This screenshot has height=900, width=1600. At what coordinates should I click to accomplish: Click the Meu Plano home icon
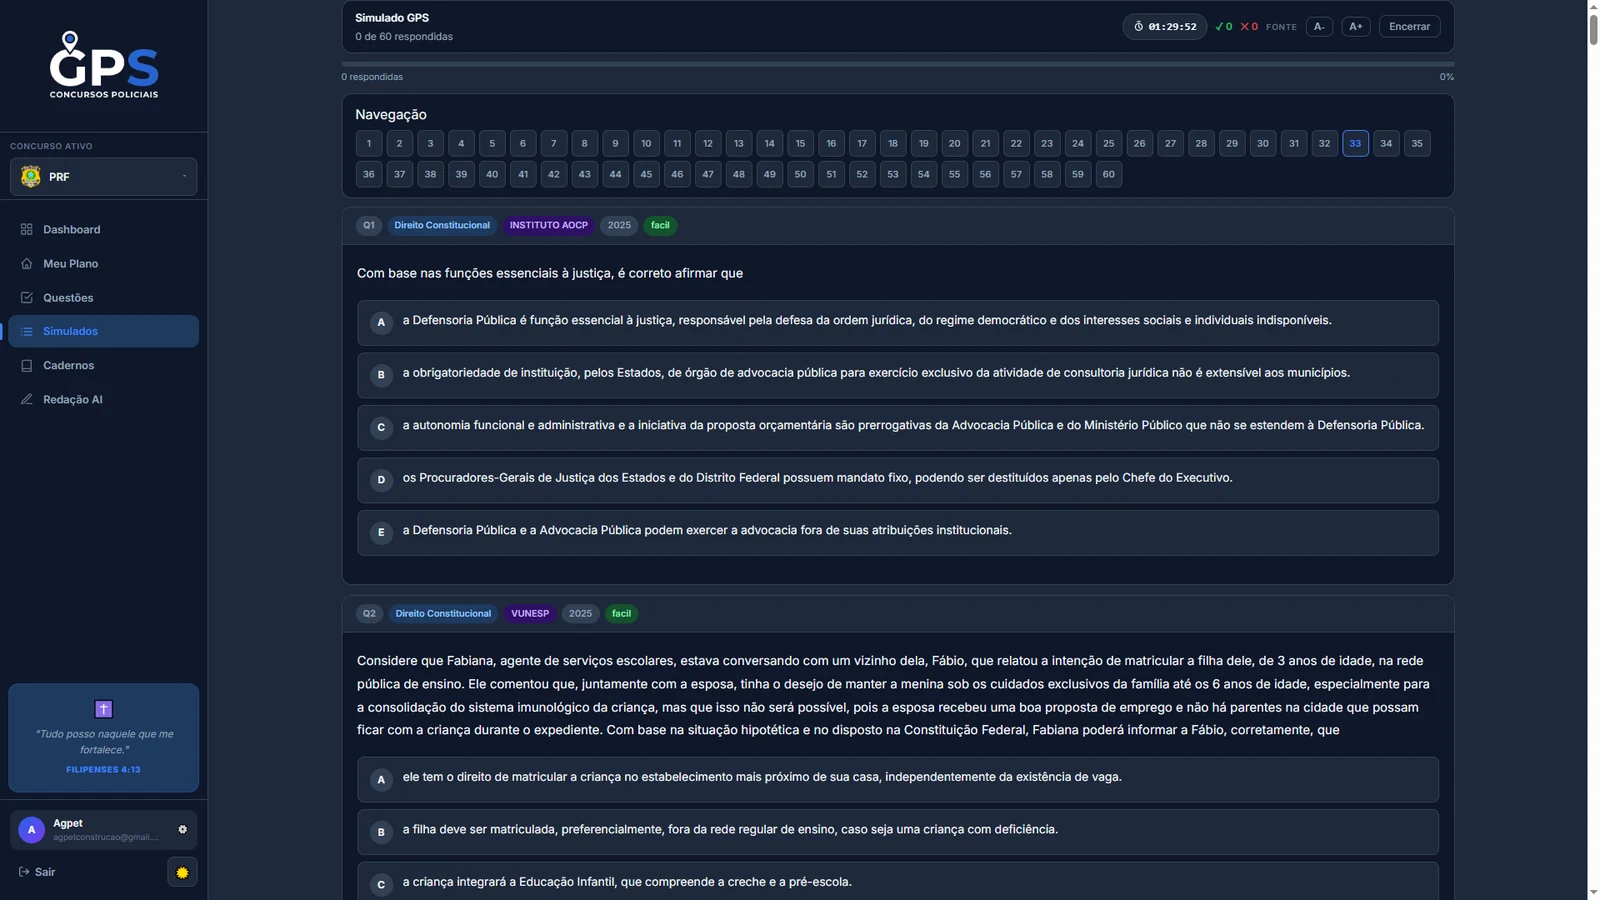[x=27, y=263]
